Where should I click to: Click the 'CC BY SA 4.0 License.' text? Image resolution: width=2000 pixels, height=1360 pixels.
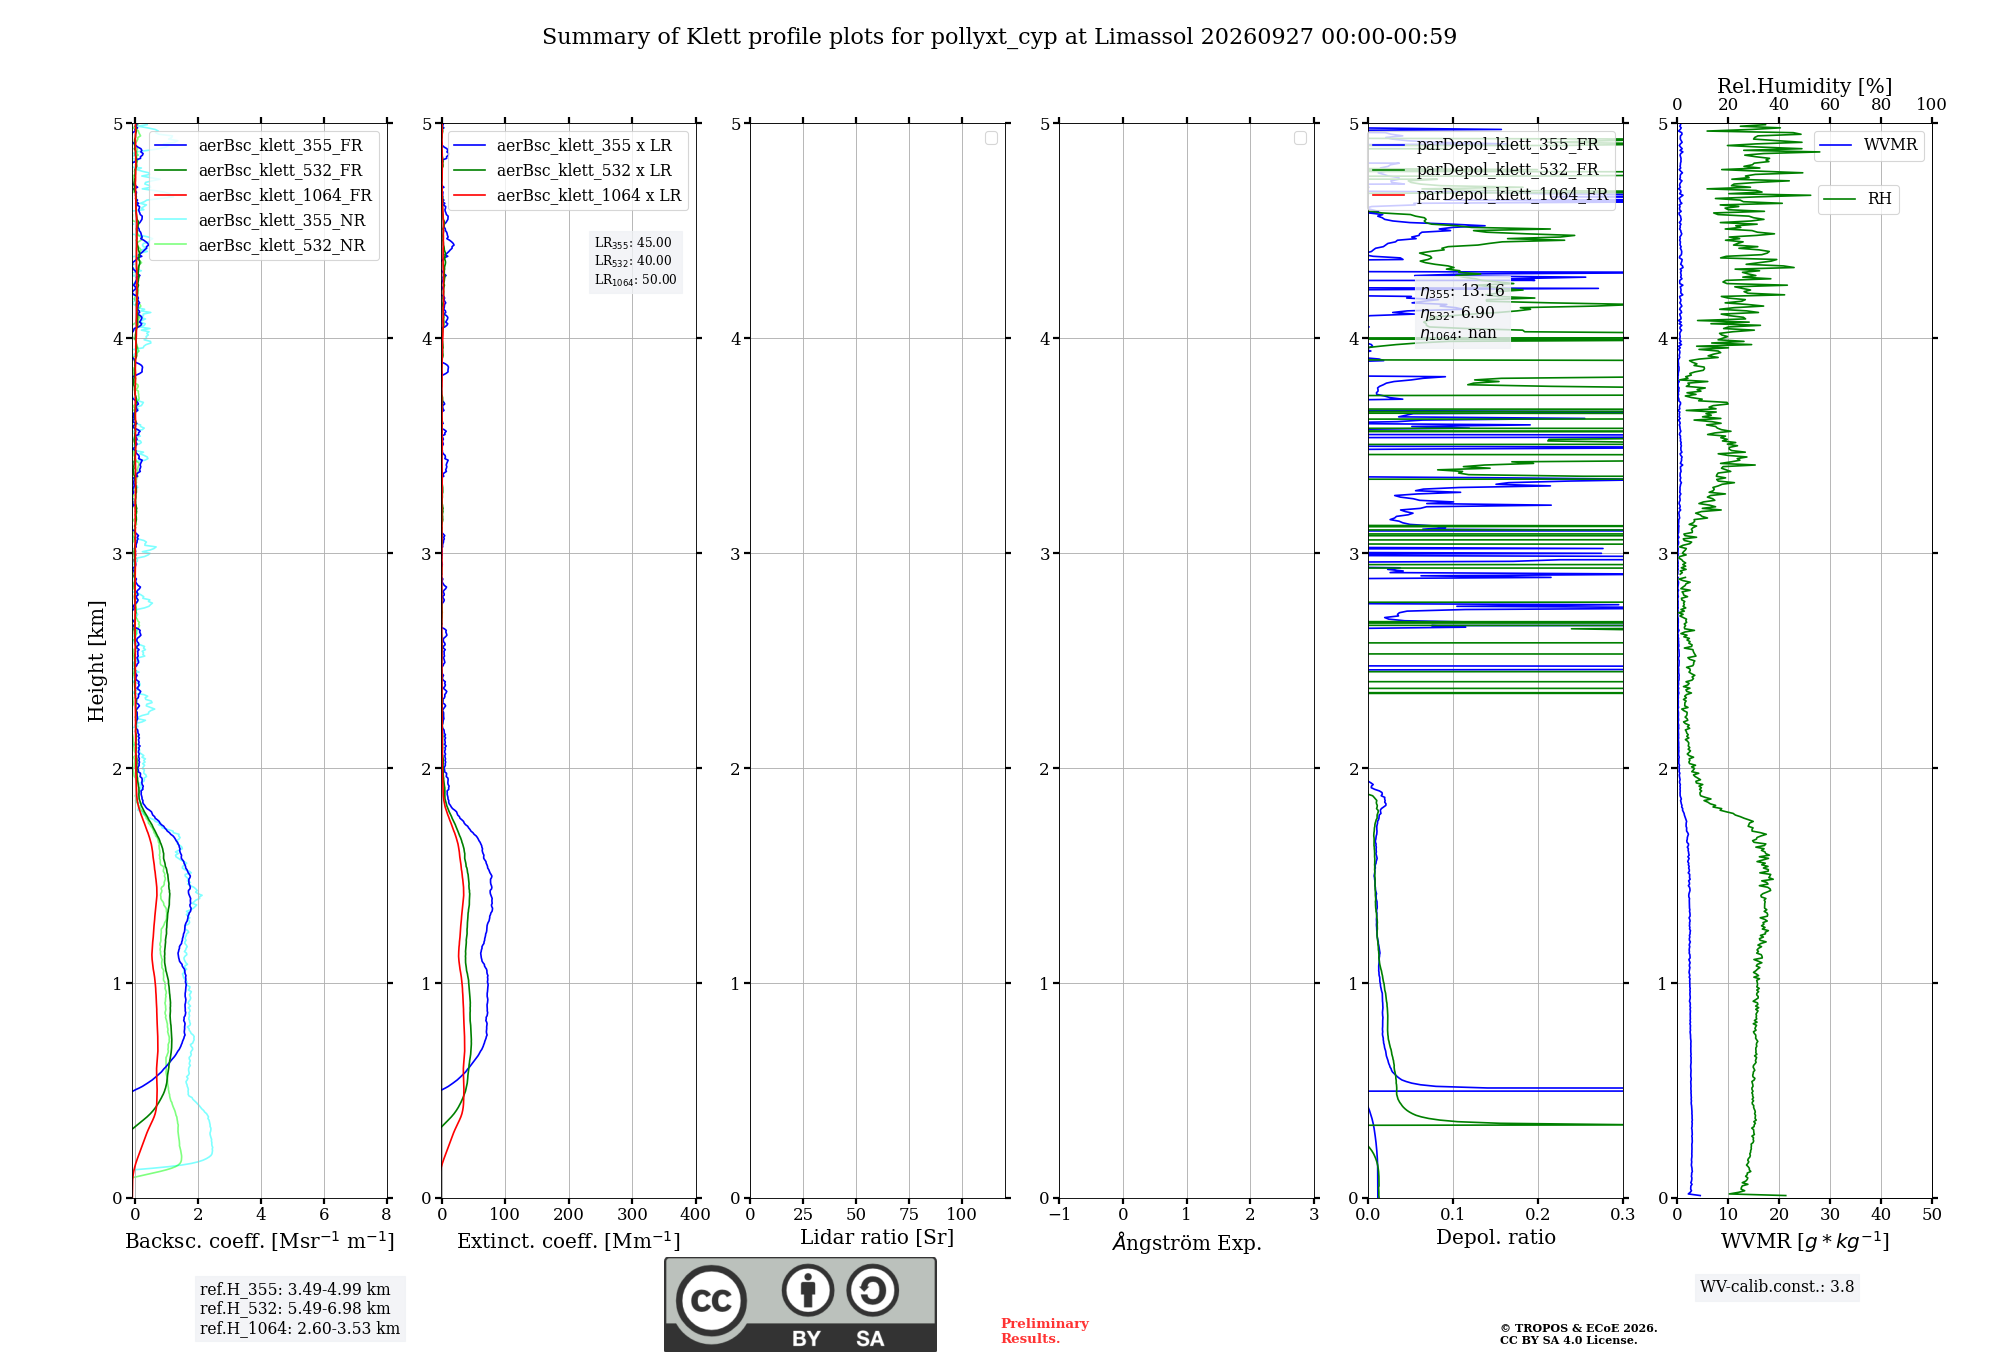point(1569,1340)
